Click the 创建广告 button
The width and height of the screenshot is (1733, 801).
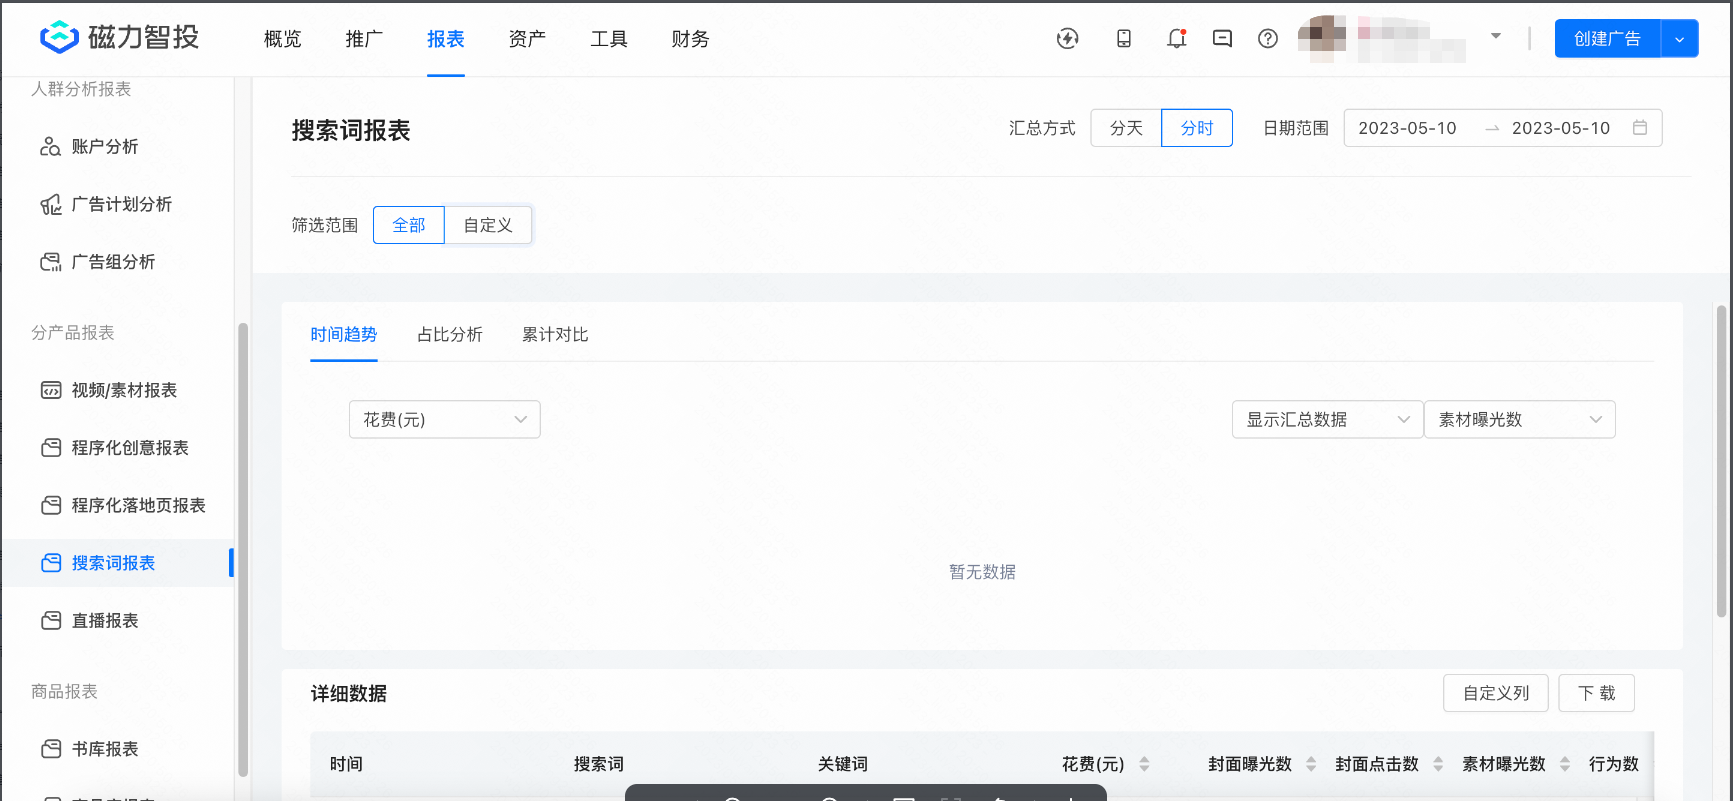[x=1607, y=39]
